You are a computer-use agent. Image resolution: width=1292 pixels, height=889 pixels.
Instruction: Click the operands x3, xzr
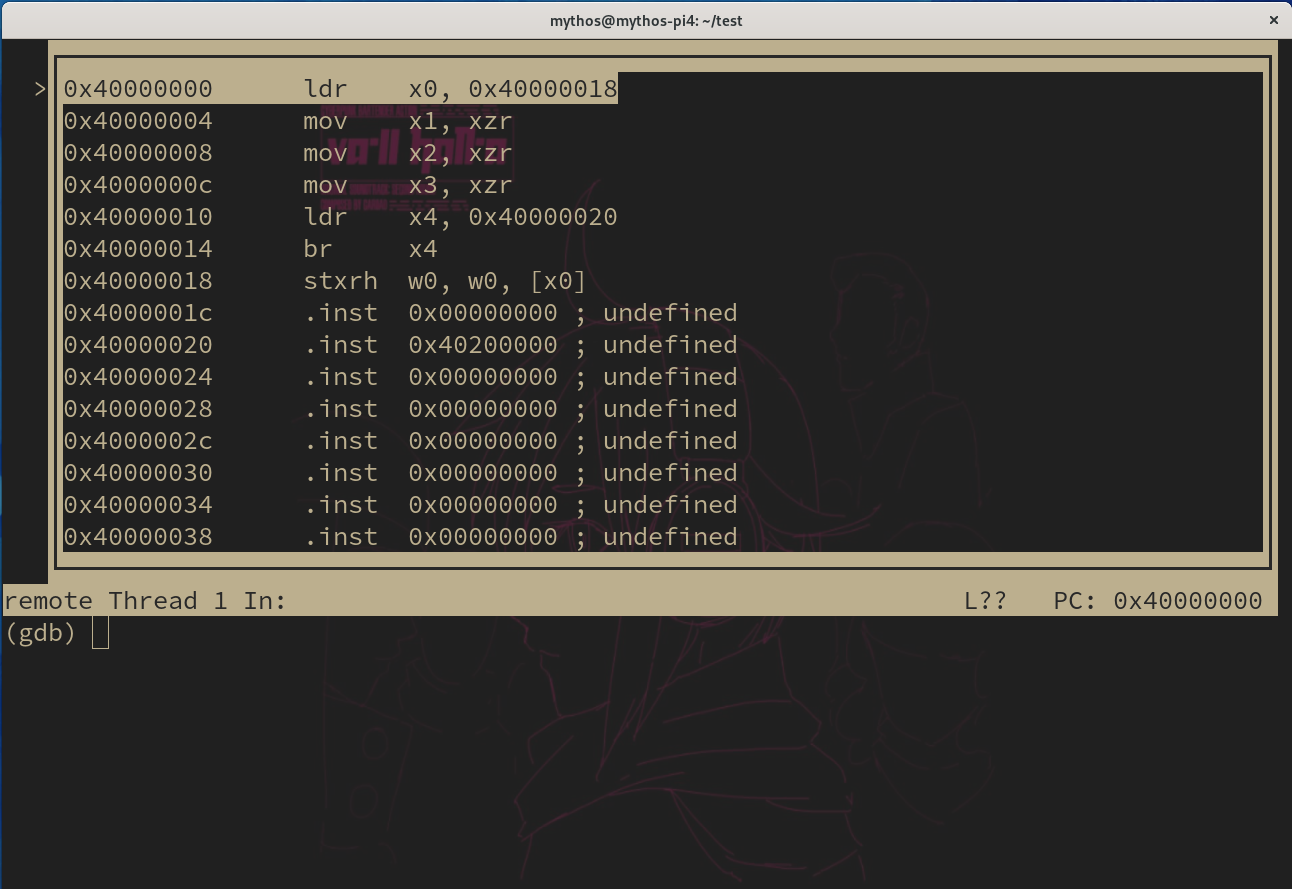(461, 185)
